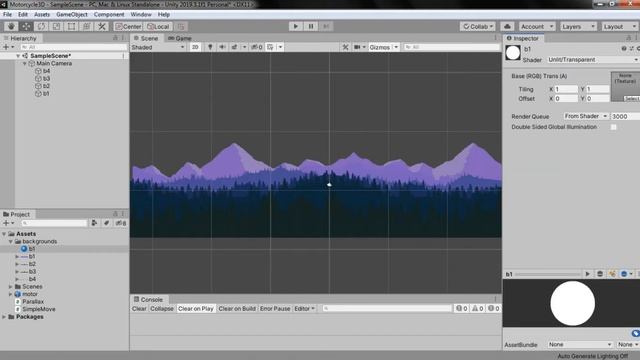Select the Parallax script asset
The width and height of the screenshot is (640, 360).
pyautogui.click(x=33, y=302)
